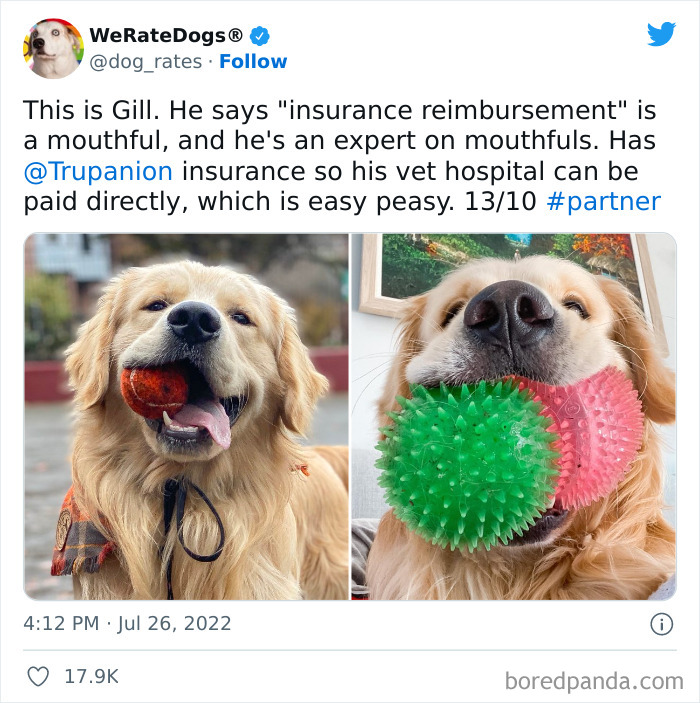Like the tweet with the heart icon

[x=38, y=676]
